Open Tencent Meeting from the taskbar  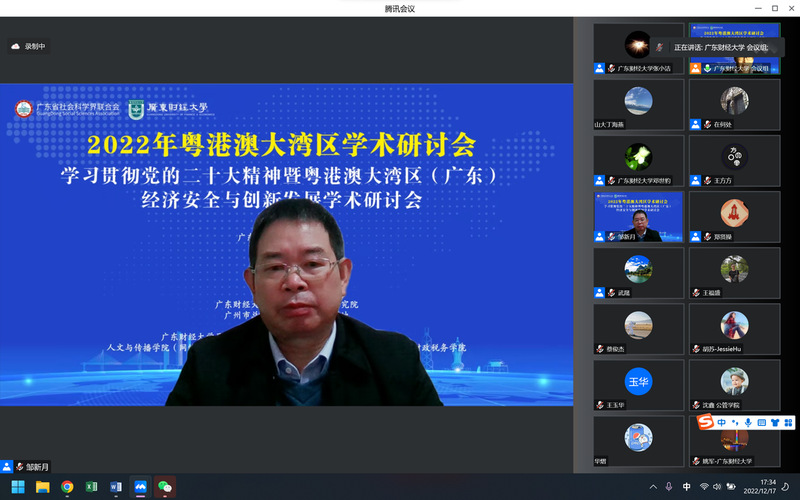[x=141, y=487]
